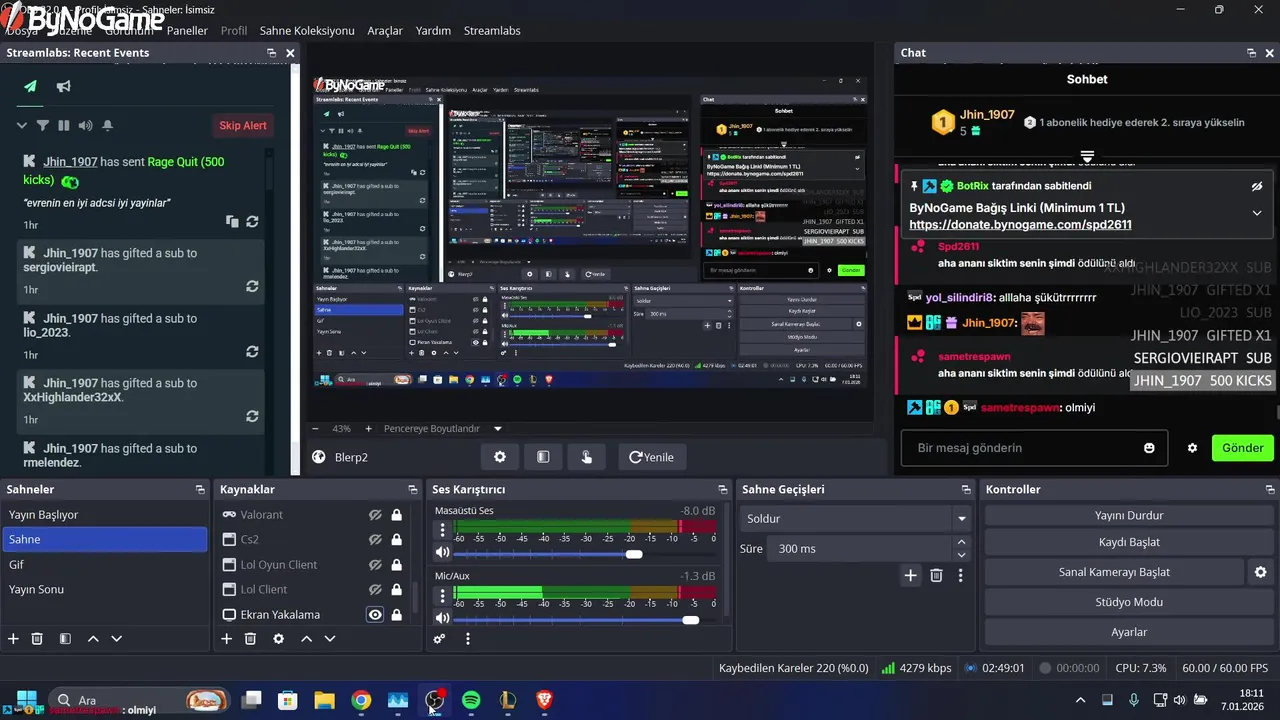The width and height of the screenshot is (1280, 720).
Task: Open Spotify from the taskbar
Action: pos(471,701)
